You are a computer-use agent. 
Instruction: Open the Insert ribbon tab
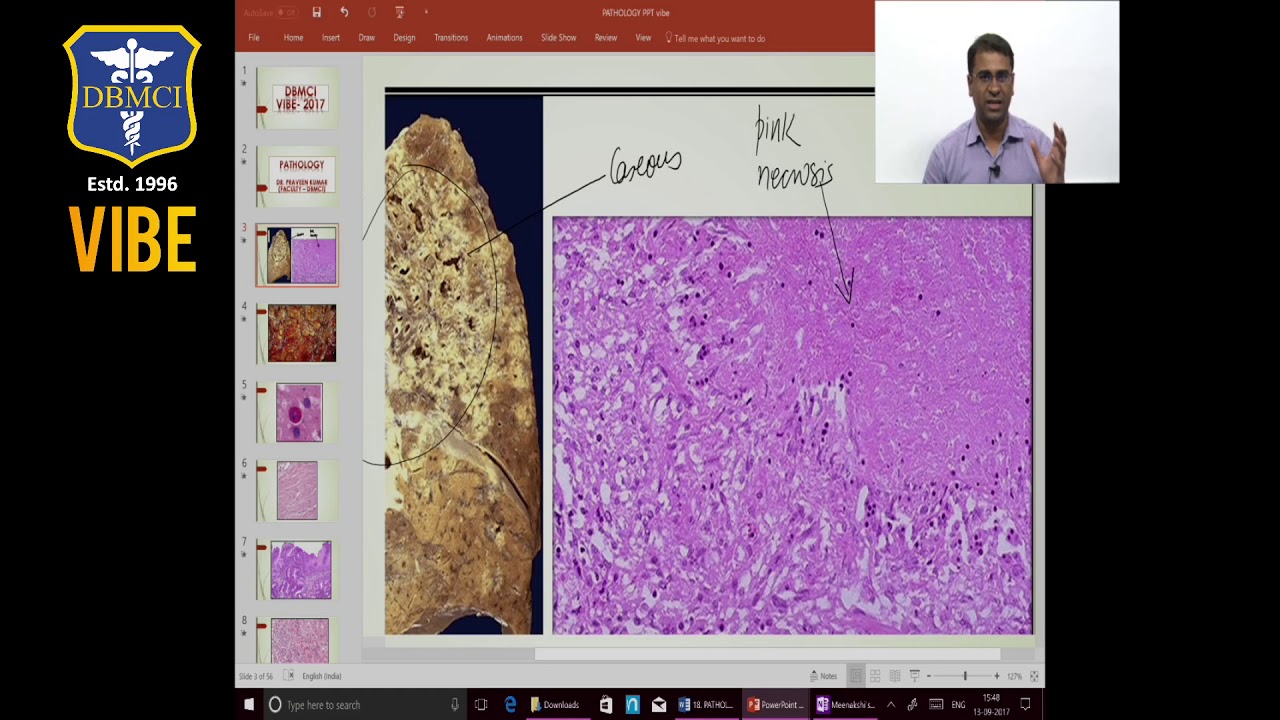331,38
